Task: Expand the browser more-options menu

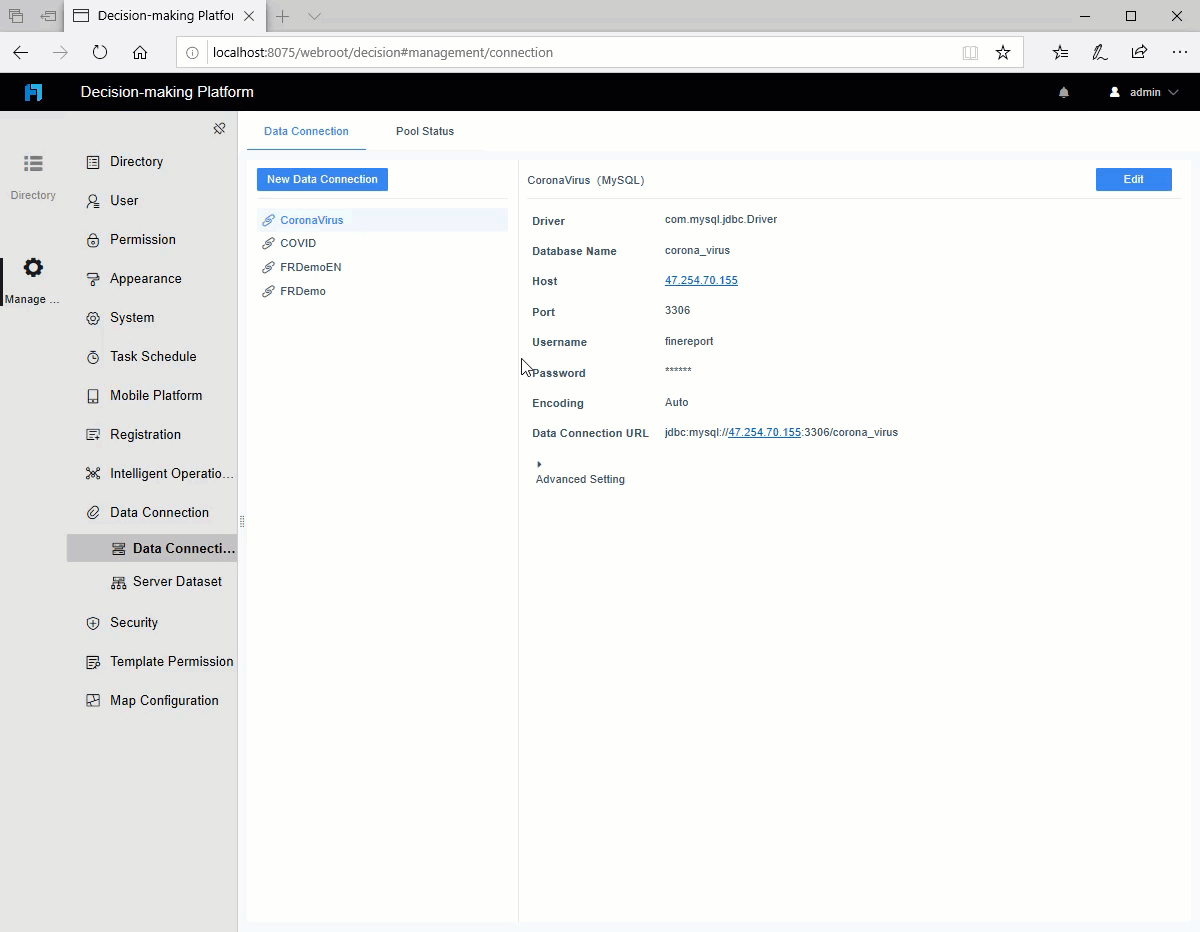Action: click(x=1180, y=52)
